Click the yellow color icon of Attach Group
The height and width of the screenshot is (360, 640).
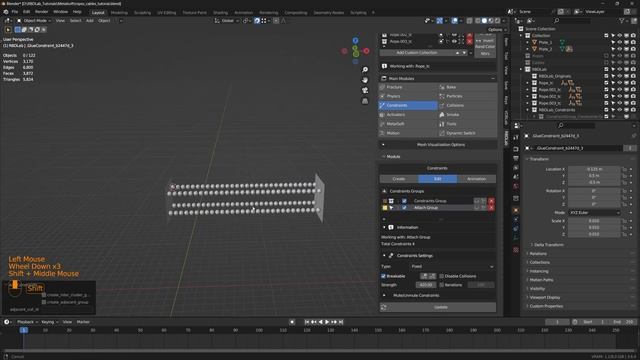pyautogui.click(x=384, y=208)
